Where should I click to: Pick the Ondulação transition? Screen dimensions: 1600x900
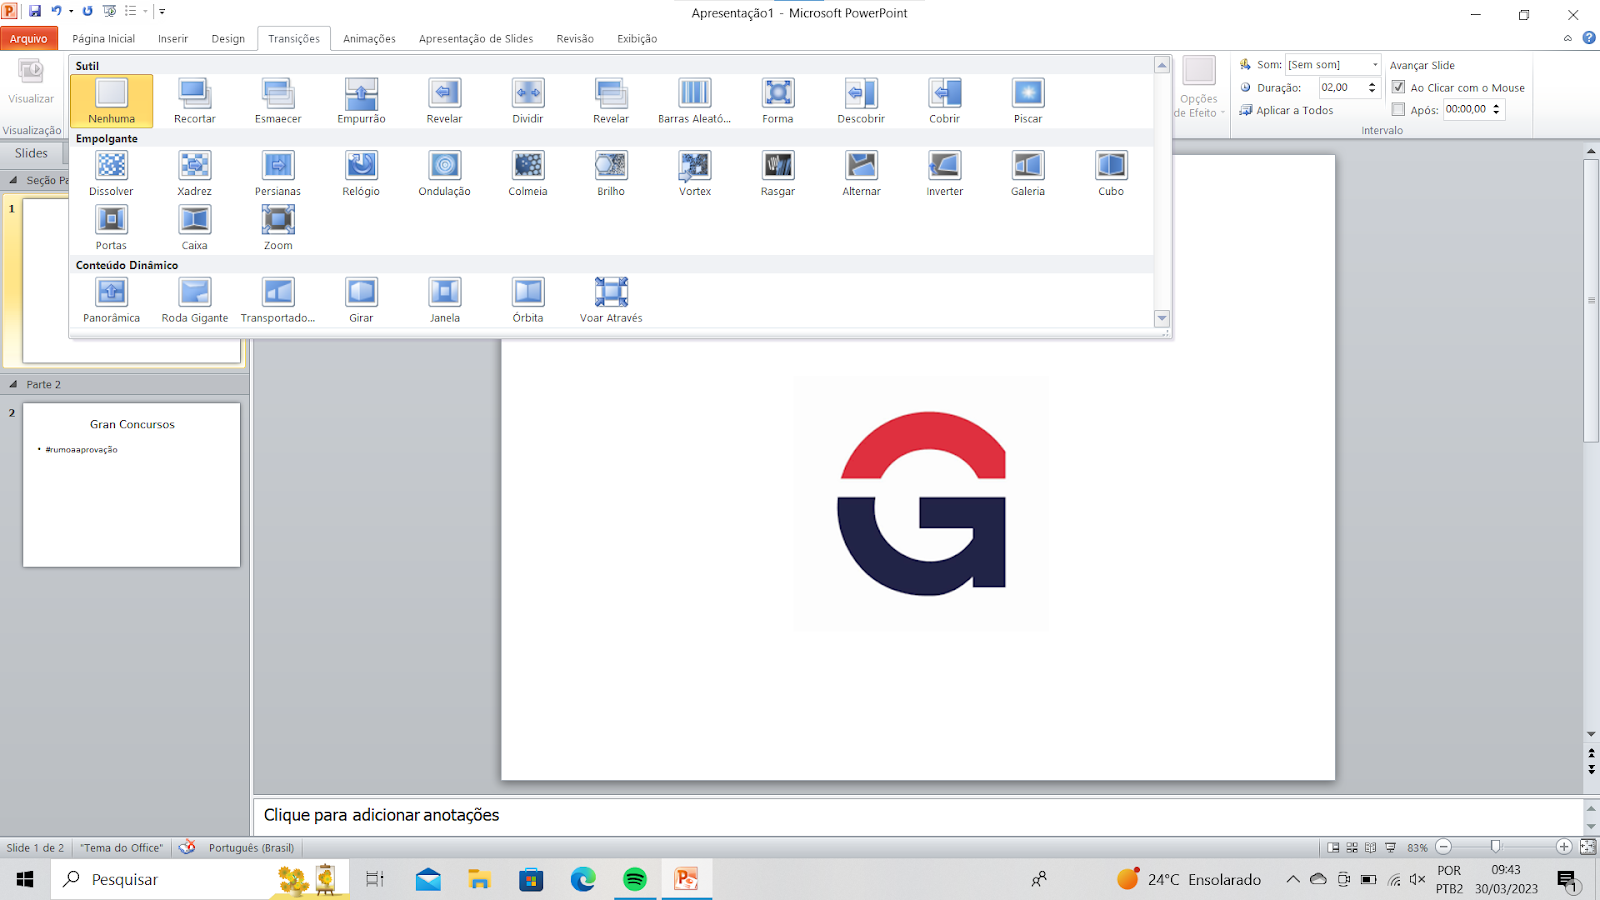click(x=444, y=174)
